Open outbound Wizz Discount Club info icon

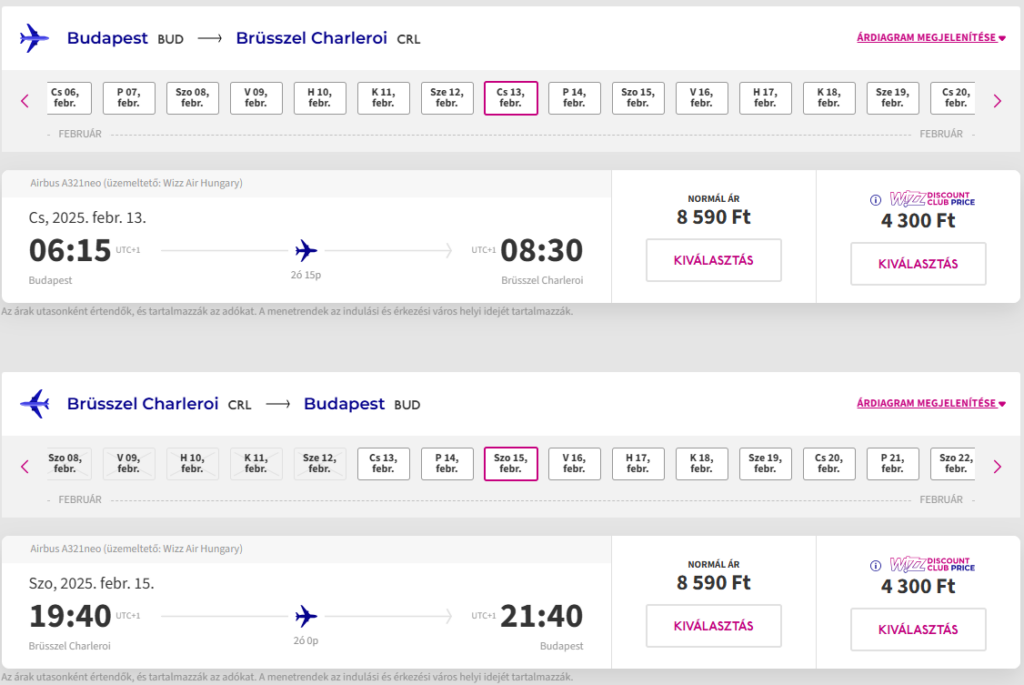(x=876, y=200)
